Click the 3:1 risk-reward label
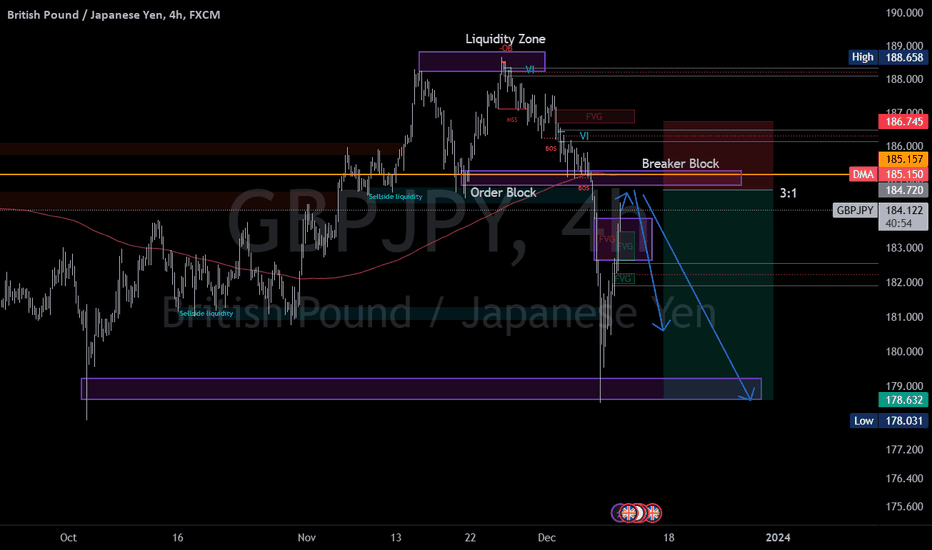The width and height of the screenshot is (932, 550). point(788,193)
